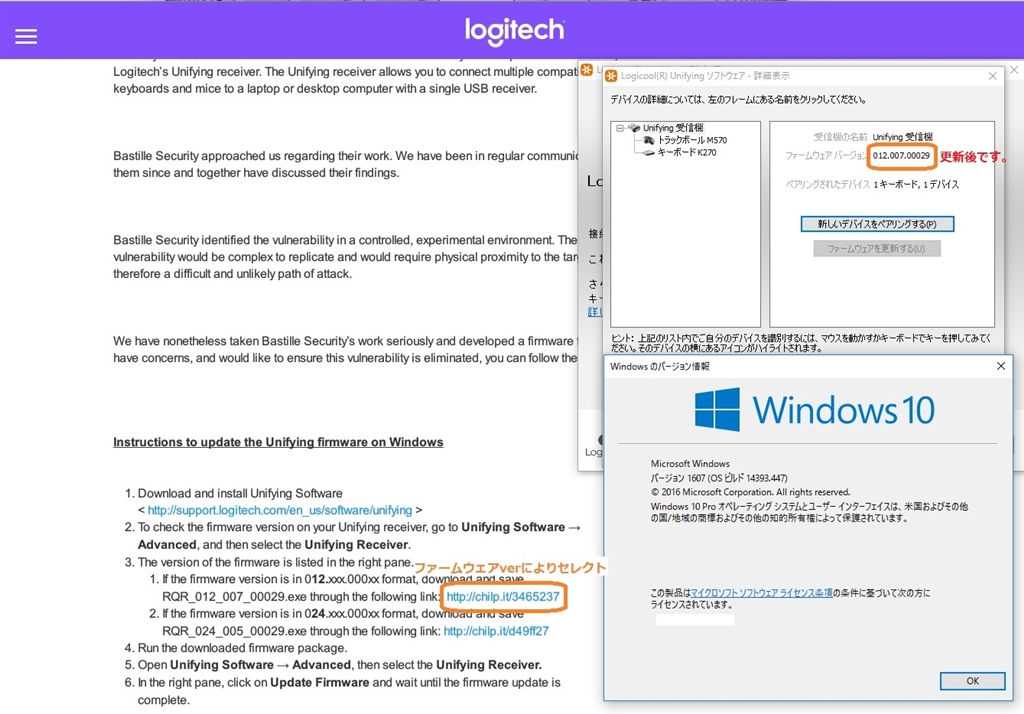This screenshot has height=714, width=1024.
Task: Open the chilp.it/d49ff27 firmware link
Action: tap(496, 631)
